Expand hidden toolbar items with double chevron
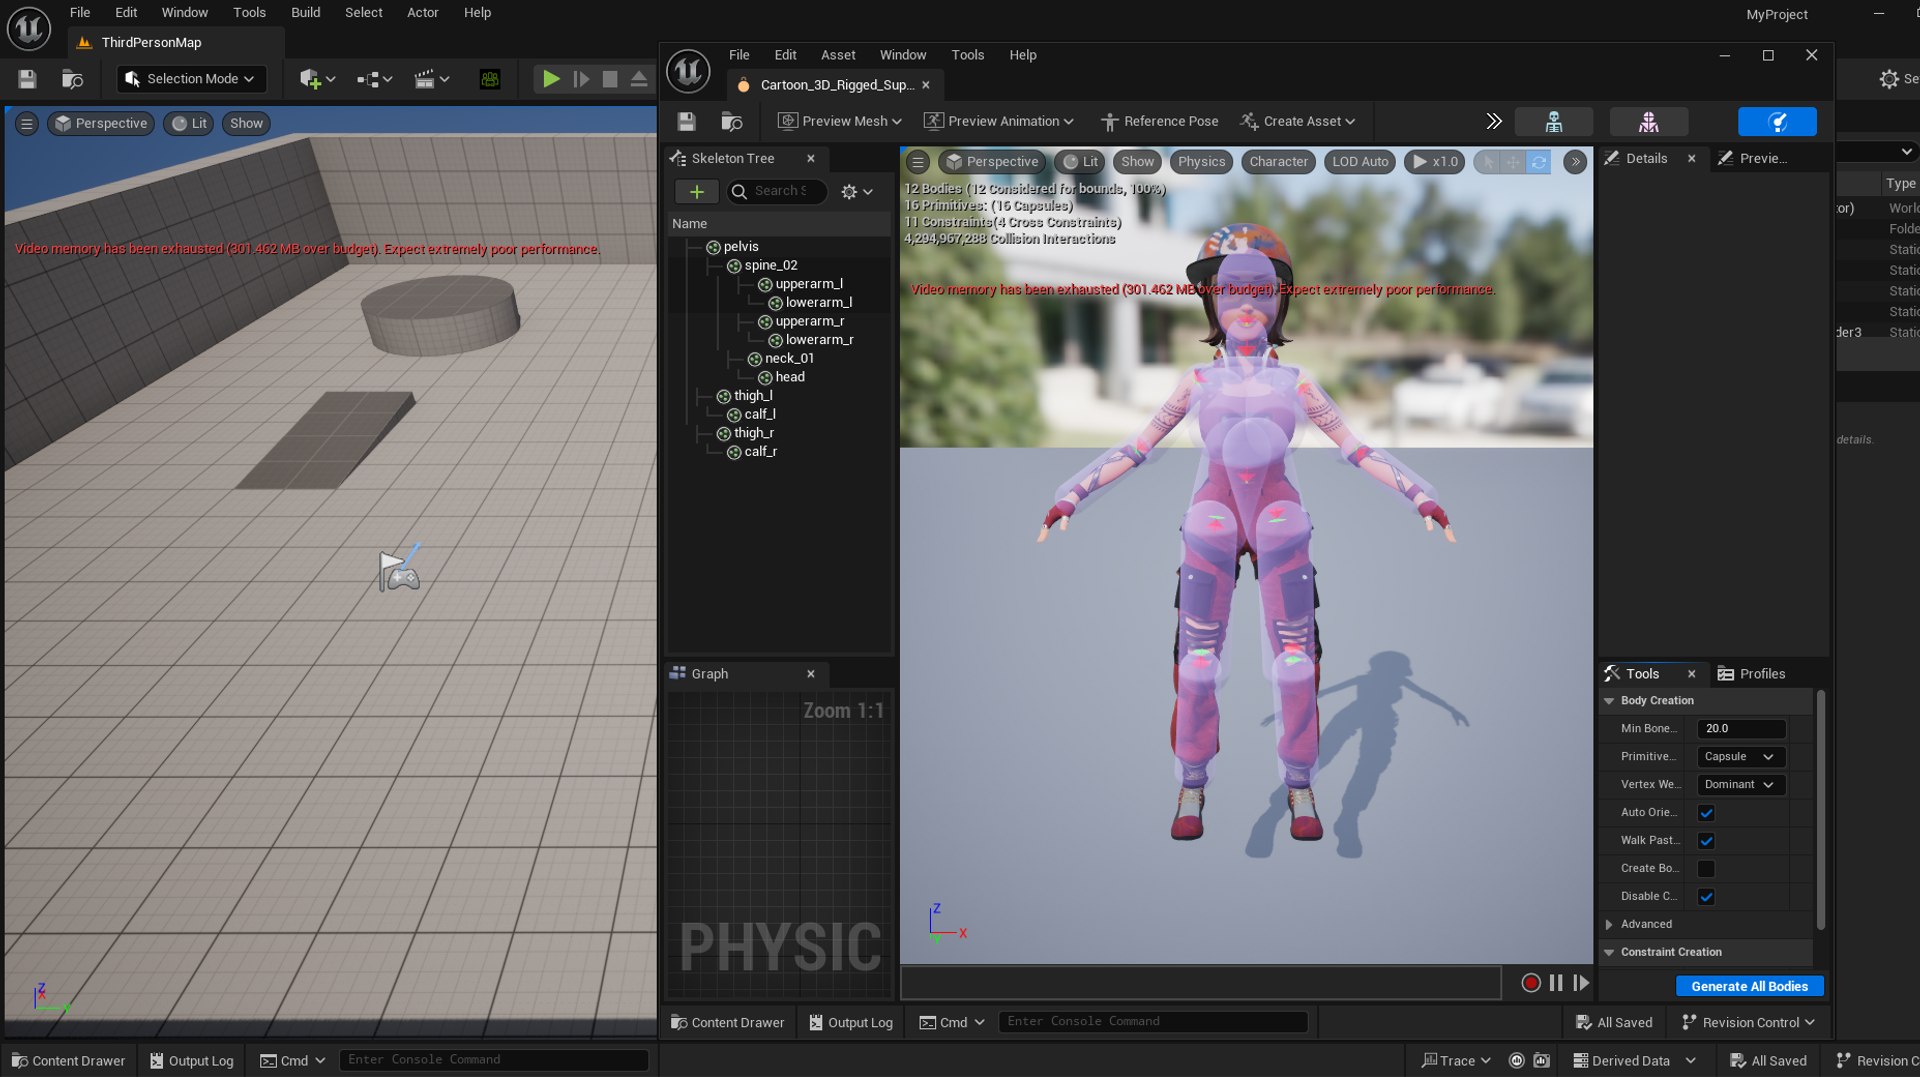 click(x=1493, y=121)
